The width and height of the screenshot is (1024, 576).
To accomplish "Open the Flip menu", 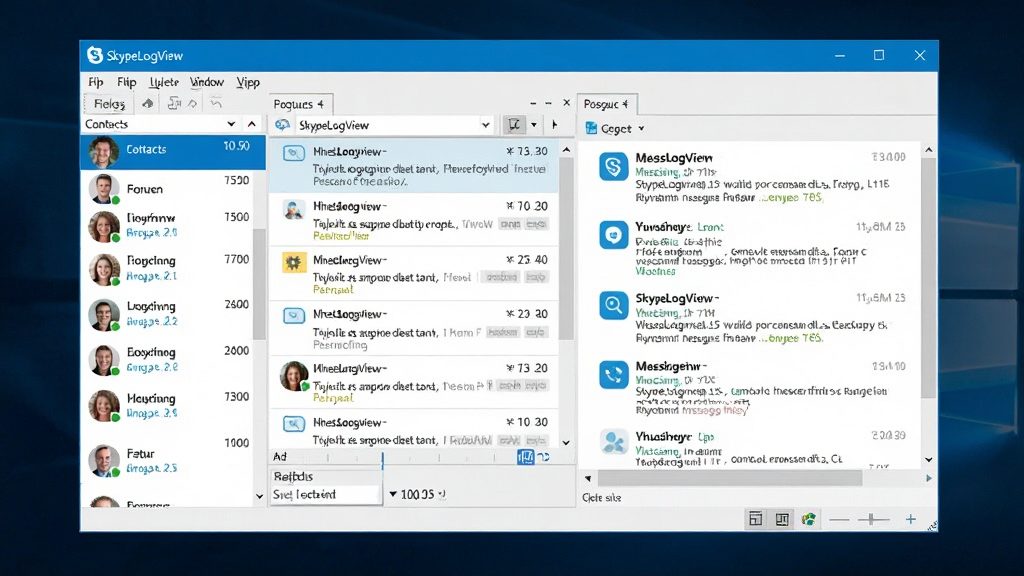I will pos(127,82).
